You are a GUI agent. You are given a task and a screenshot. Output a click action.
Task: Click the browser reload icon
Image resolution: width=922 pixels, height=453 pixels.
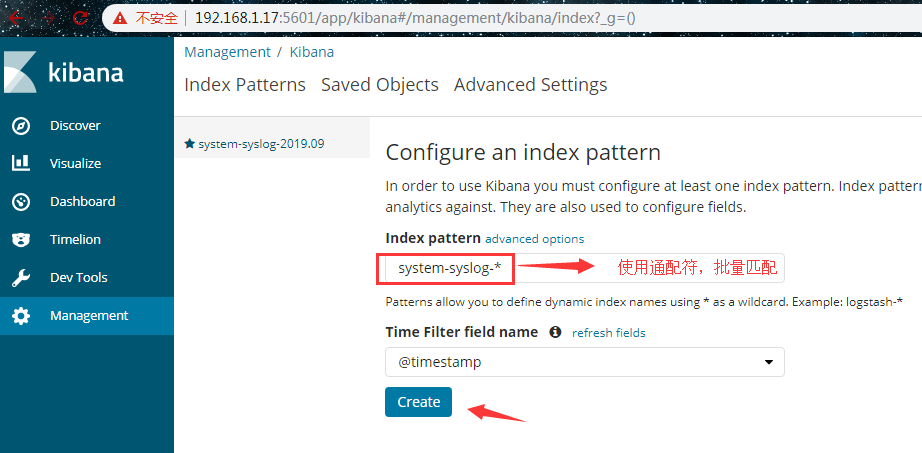click(80, 18)
